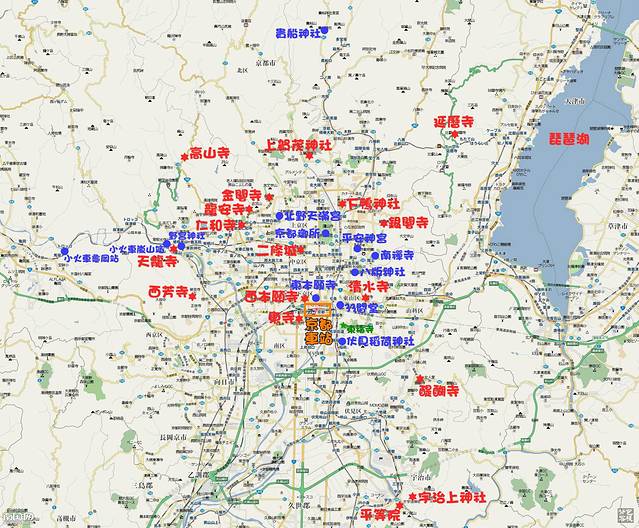Click the red star marker for 銀閣寺
Screen dimensions: 639x528
tap(382, 222)
